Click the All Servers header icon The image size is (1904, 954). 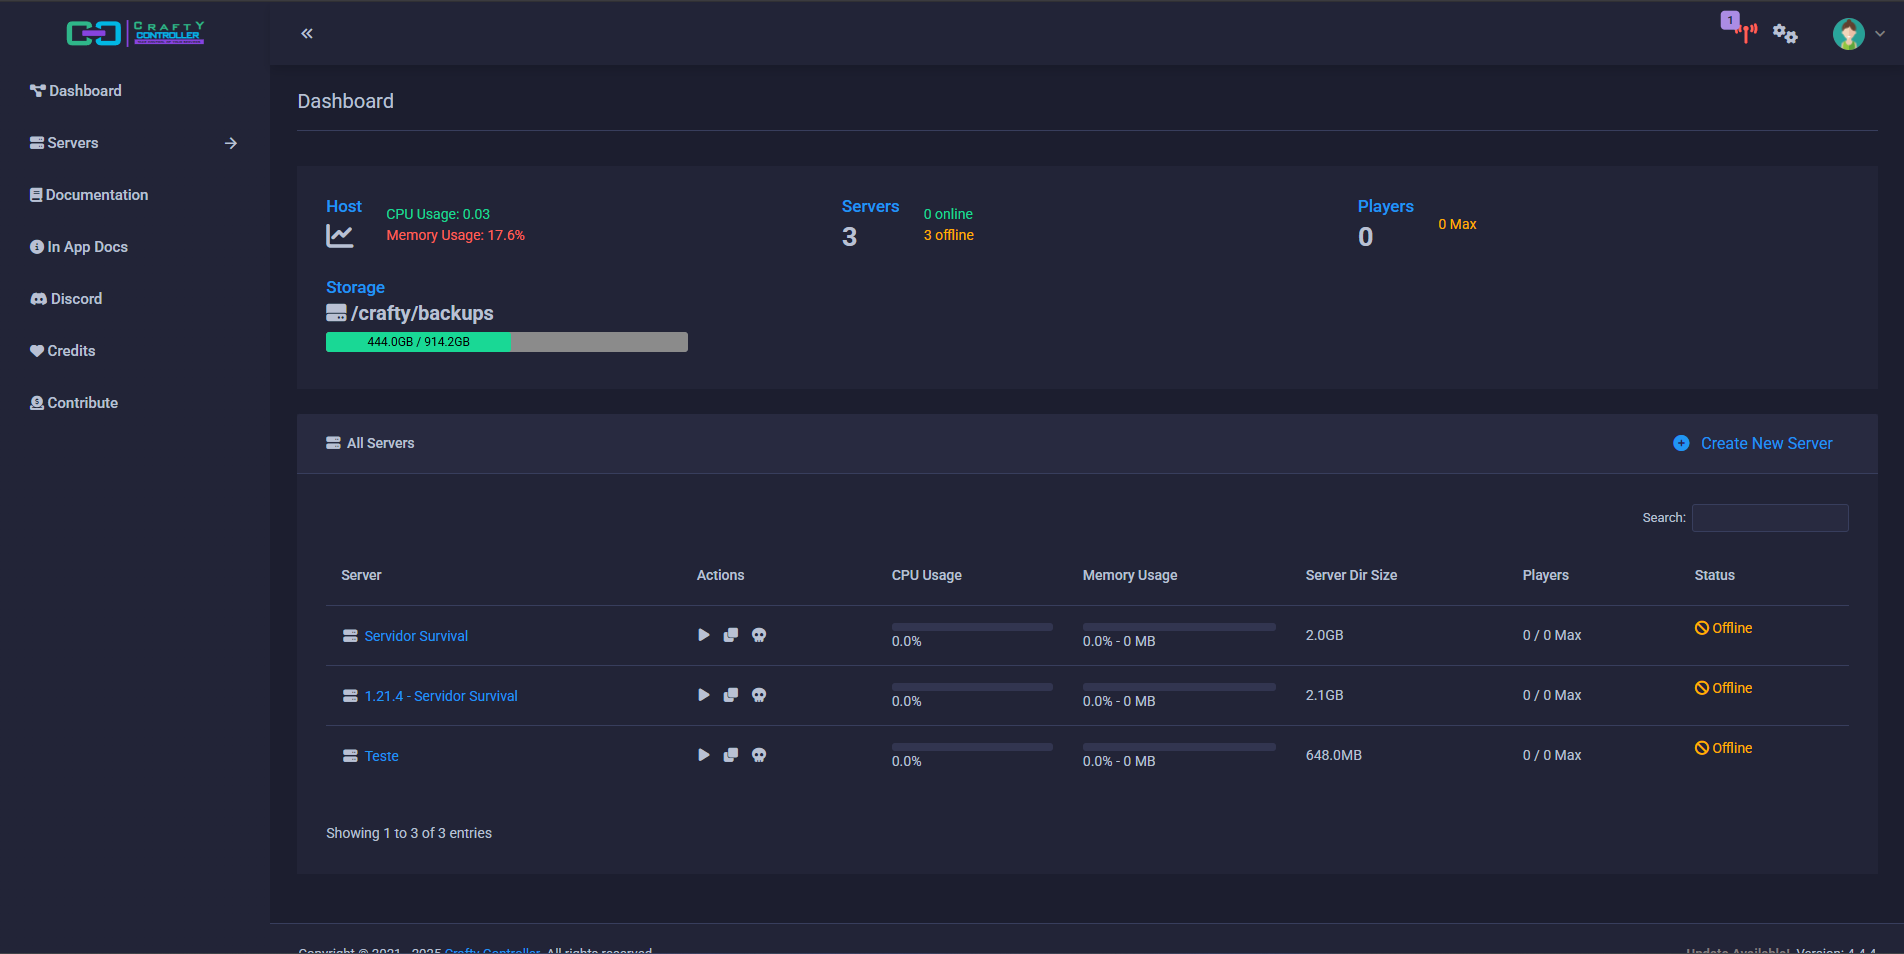333,443
